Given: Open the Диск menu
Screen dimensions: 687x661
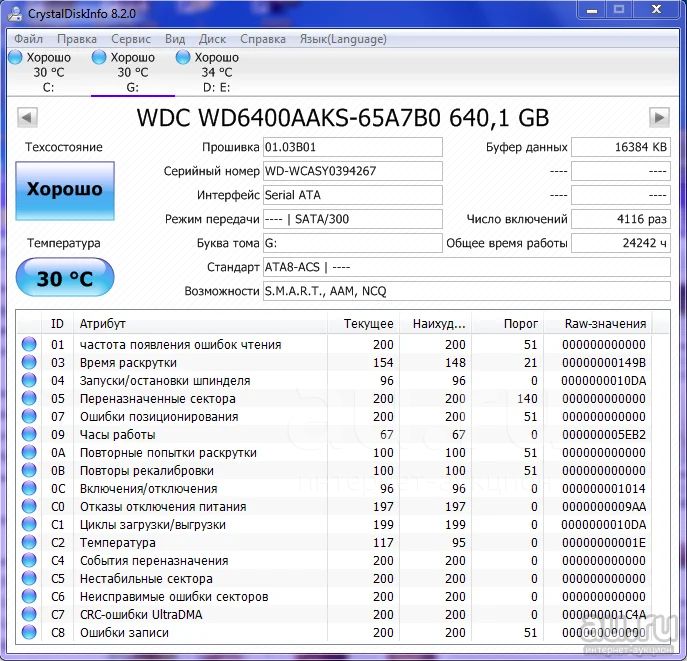Looking at the screenshot, I should coord(212,39).
